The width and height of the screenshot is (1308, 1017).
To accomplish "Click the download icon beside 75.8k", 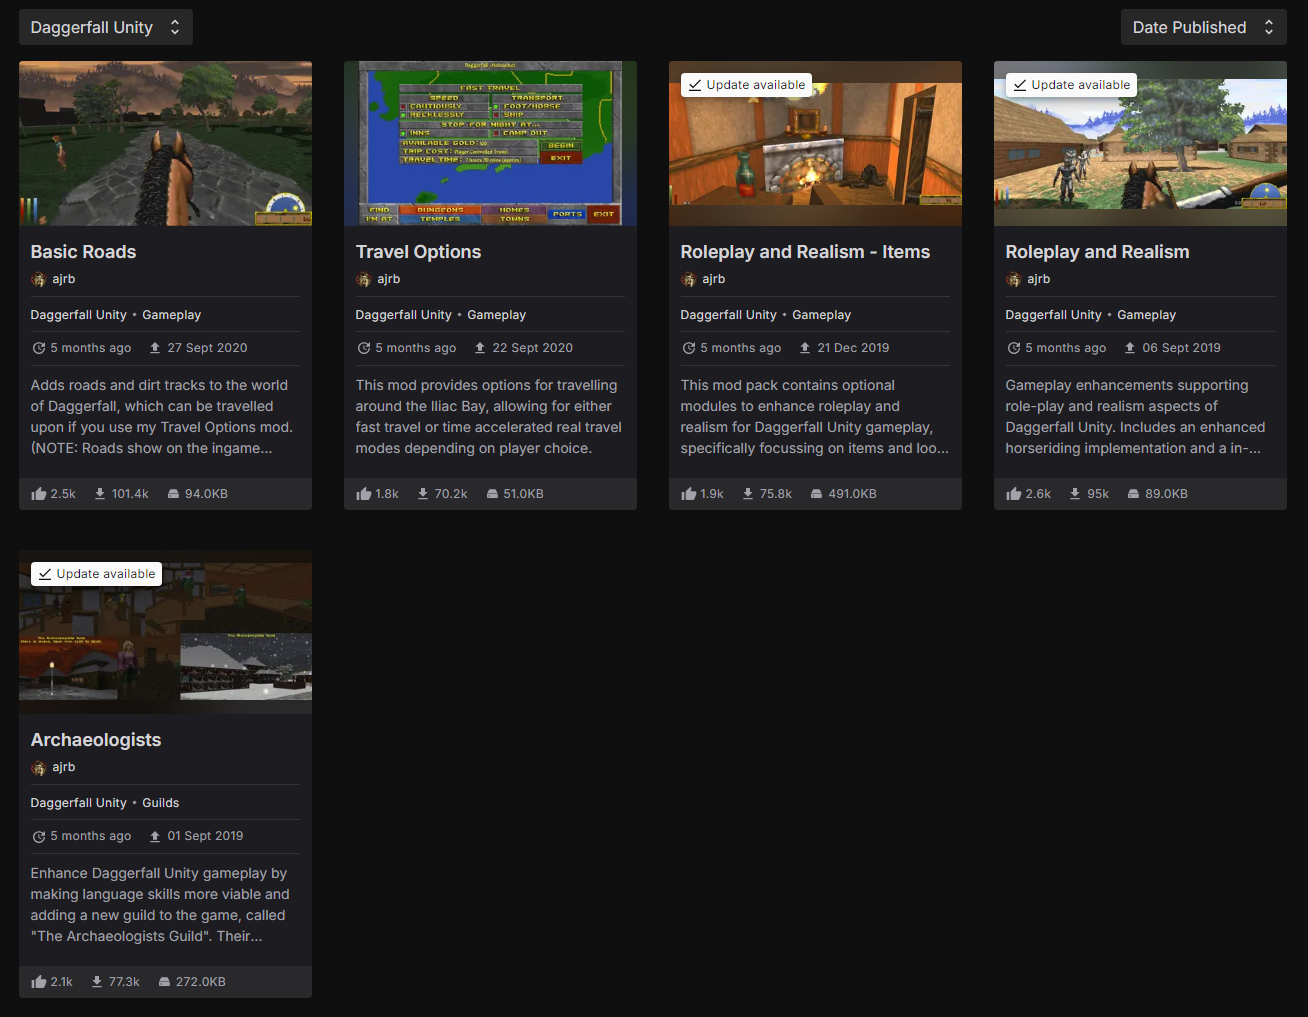I will point(748,494).
